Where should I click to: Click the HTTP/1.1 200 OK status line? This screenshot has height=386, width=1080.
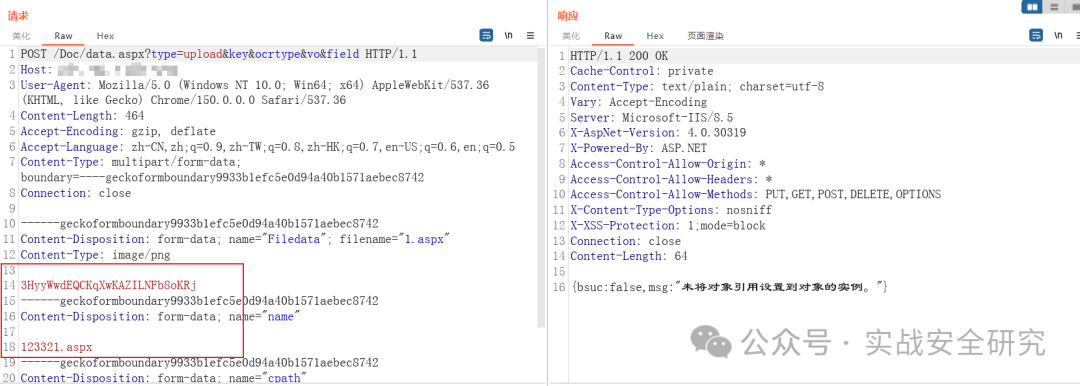tap(619, 56)
